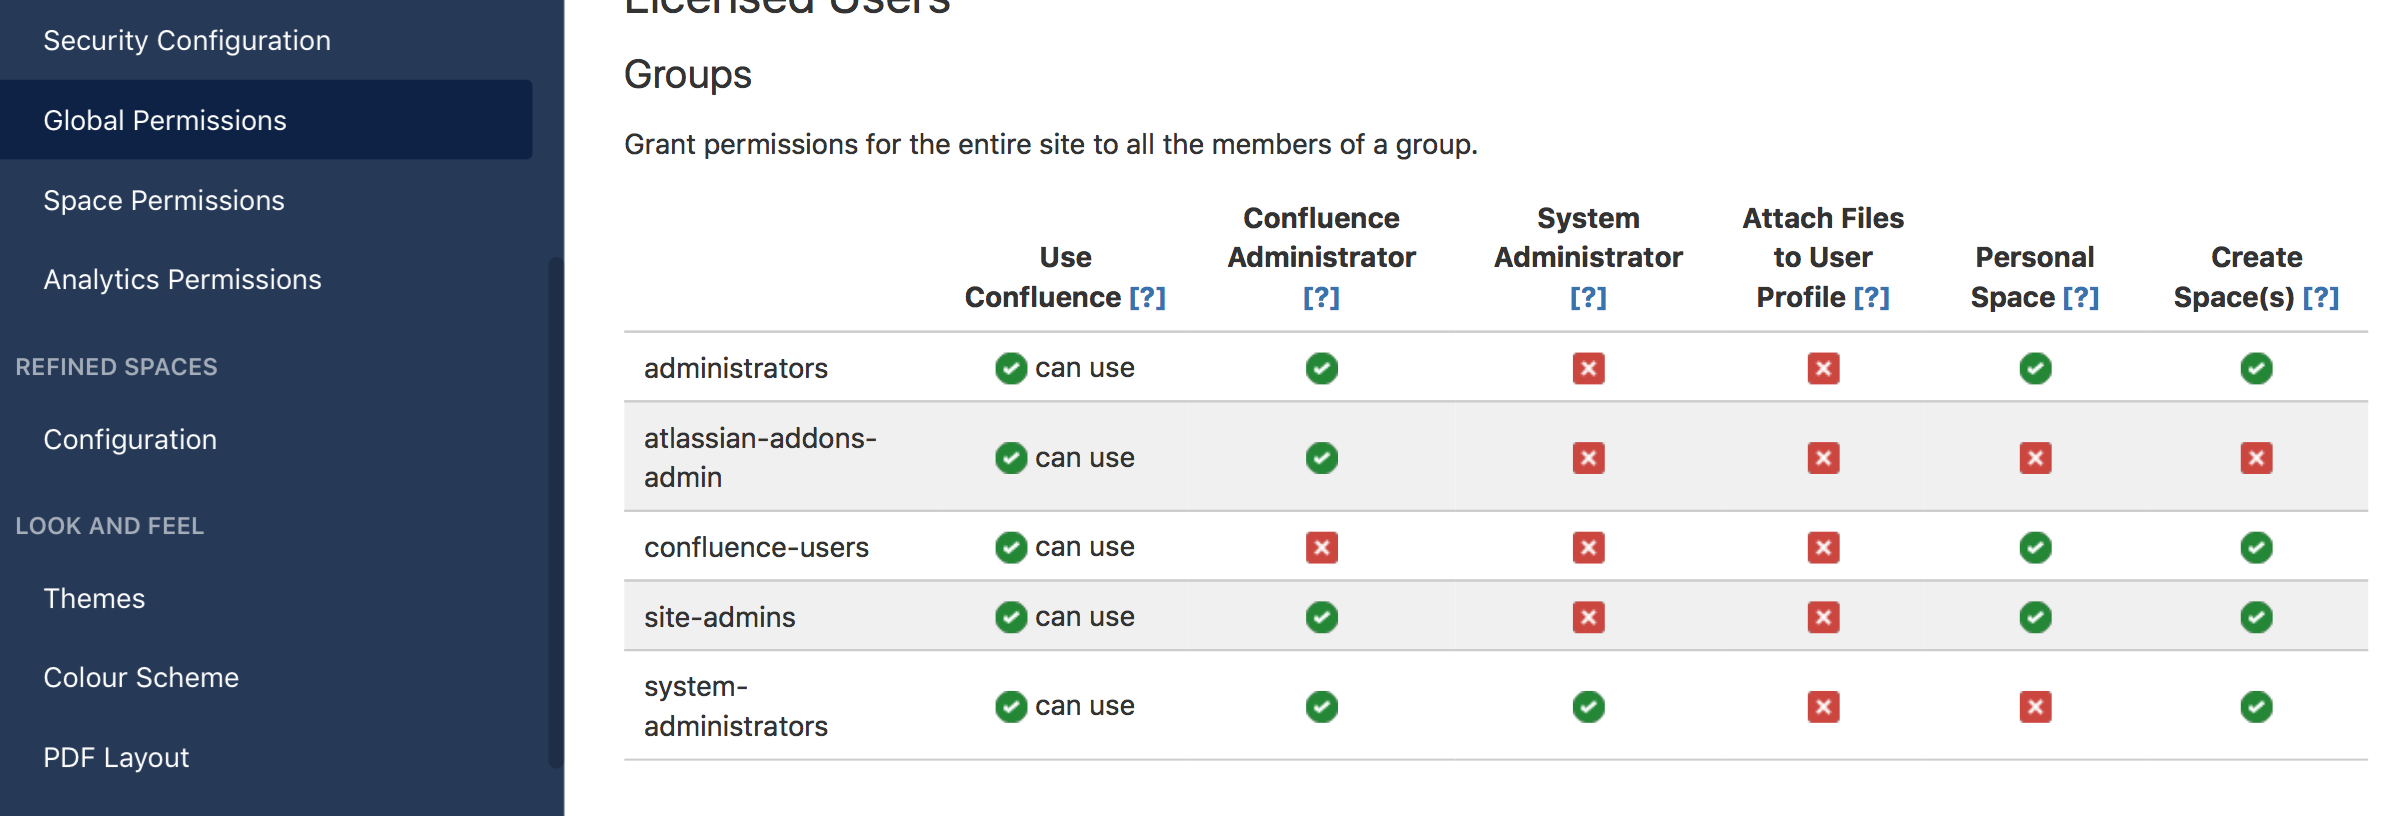Viewport: 2388px width, 816px height.
Task: Click confluence-users Confluence Administrator red cross icon
Action: coord(1321,547)
